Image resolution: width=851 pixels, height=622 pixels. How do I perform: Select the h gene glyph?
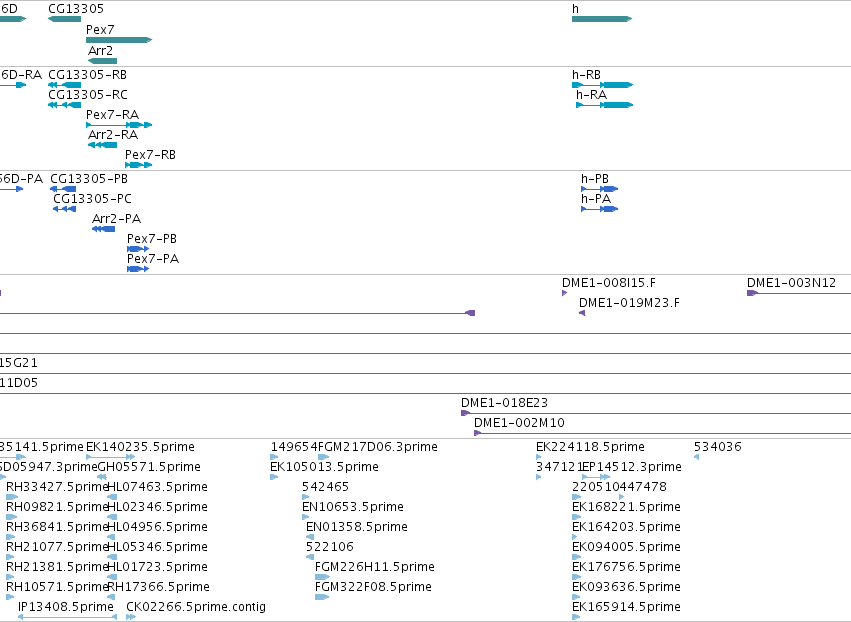(x=602, y=19)
